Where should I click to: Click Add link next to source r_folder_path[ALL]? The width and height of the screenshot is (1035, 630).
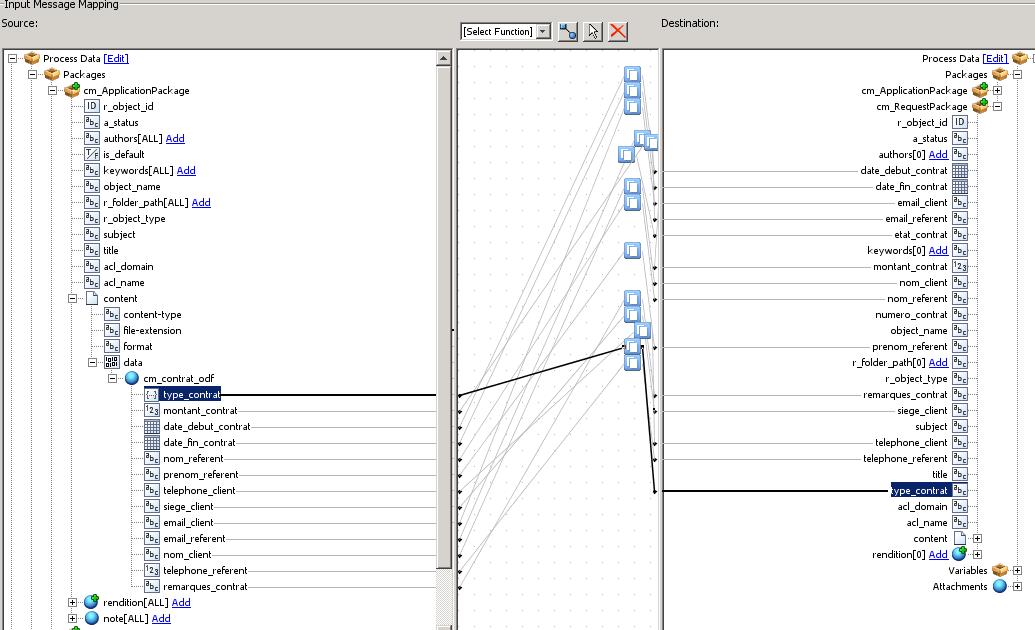(201, 203)
